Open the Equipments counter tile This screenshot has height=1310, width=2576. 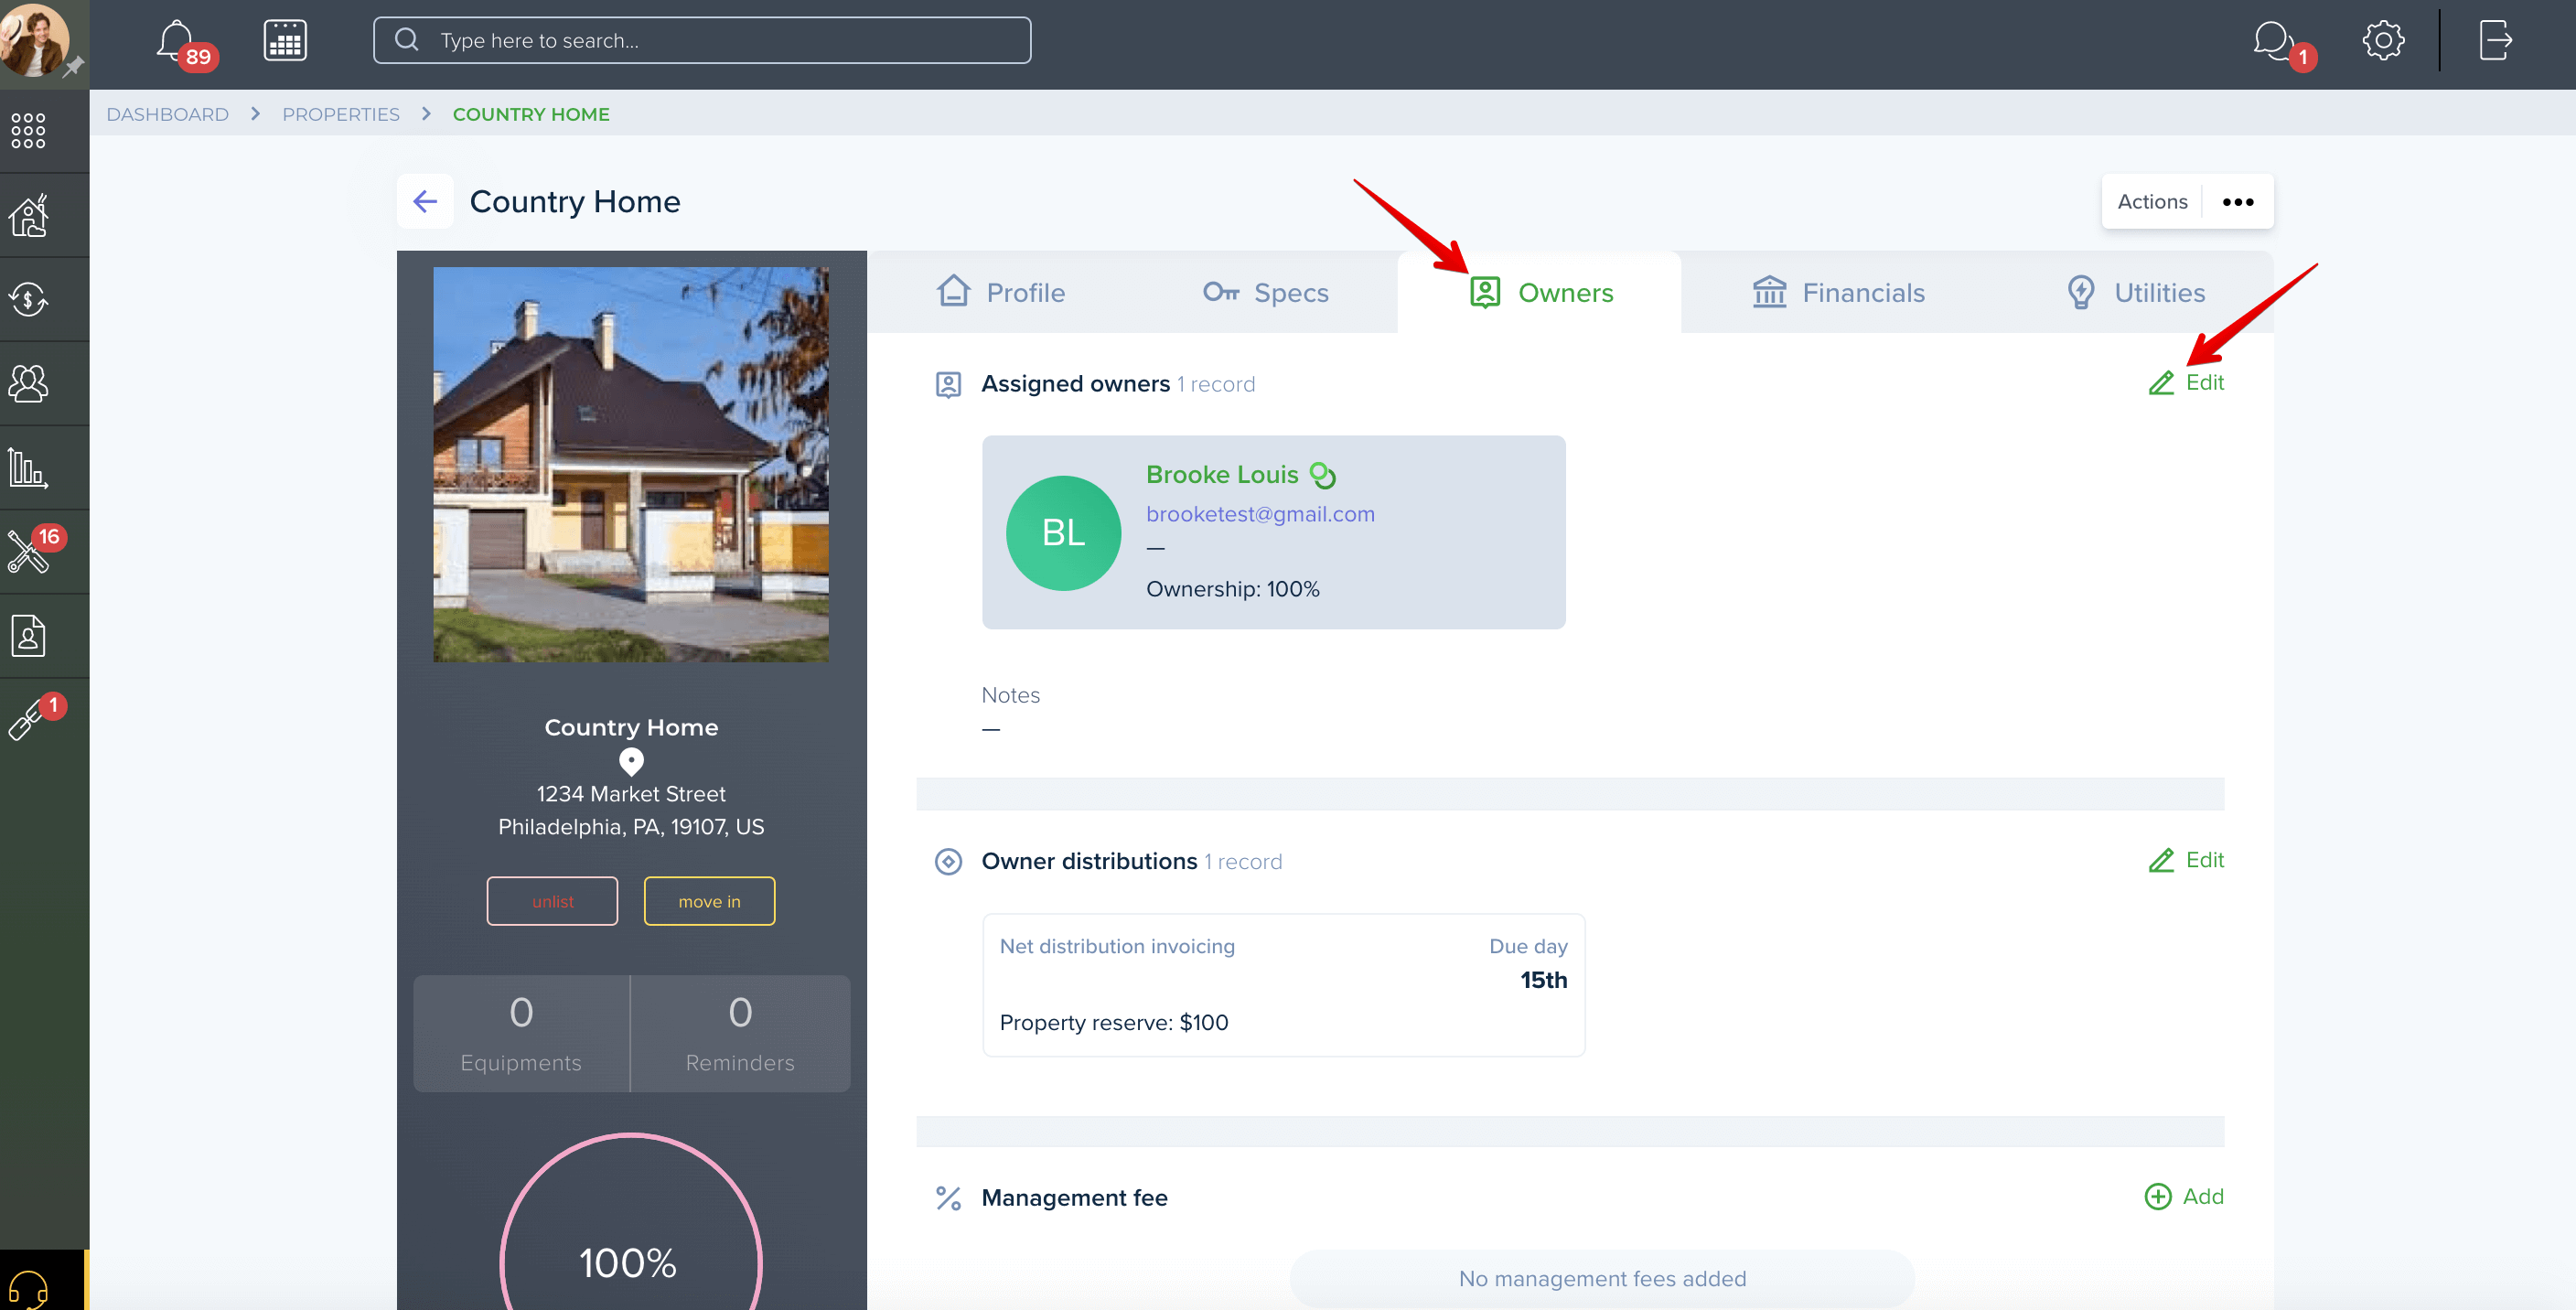(521, 1033)
